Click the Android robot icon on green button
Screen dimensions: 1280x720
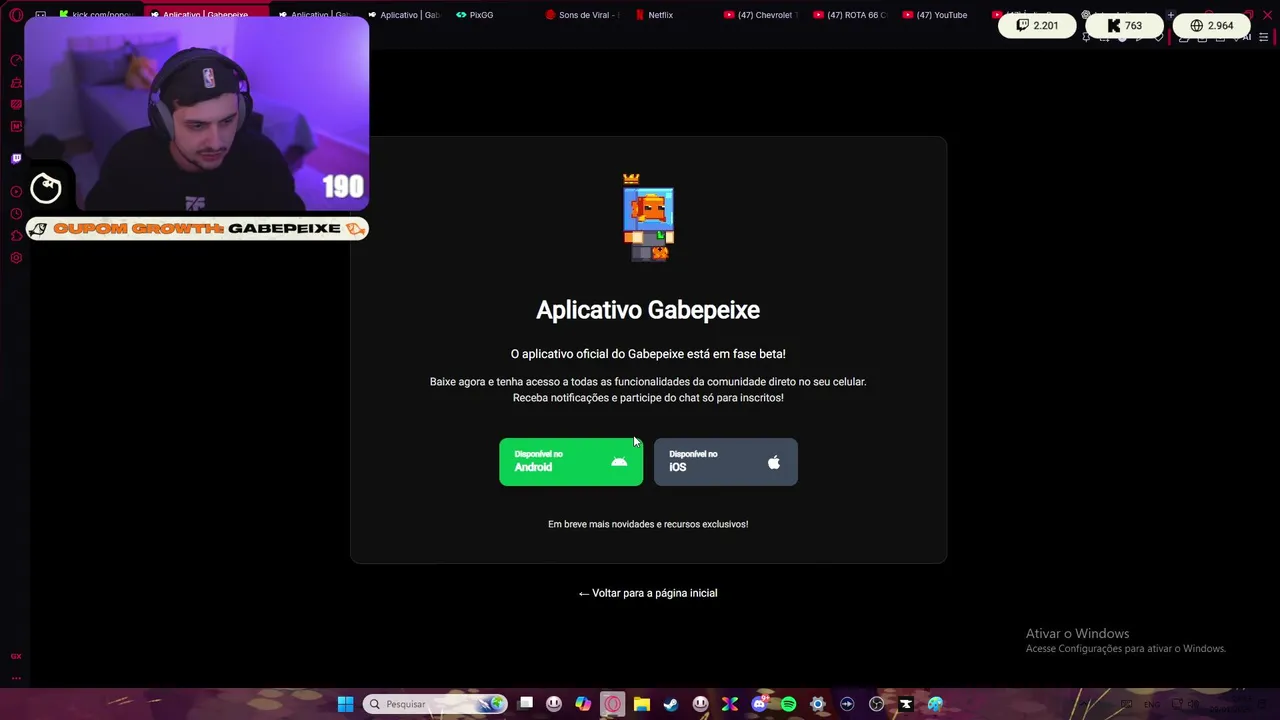point(619,461)
